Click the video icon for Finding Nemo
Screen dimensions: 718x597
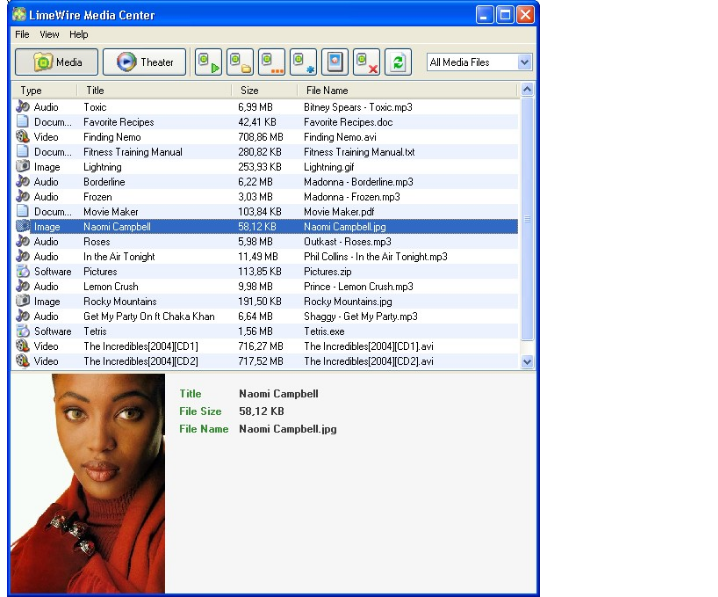pos(23,136)
